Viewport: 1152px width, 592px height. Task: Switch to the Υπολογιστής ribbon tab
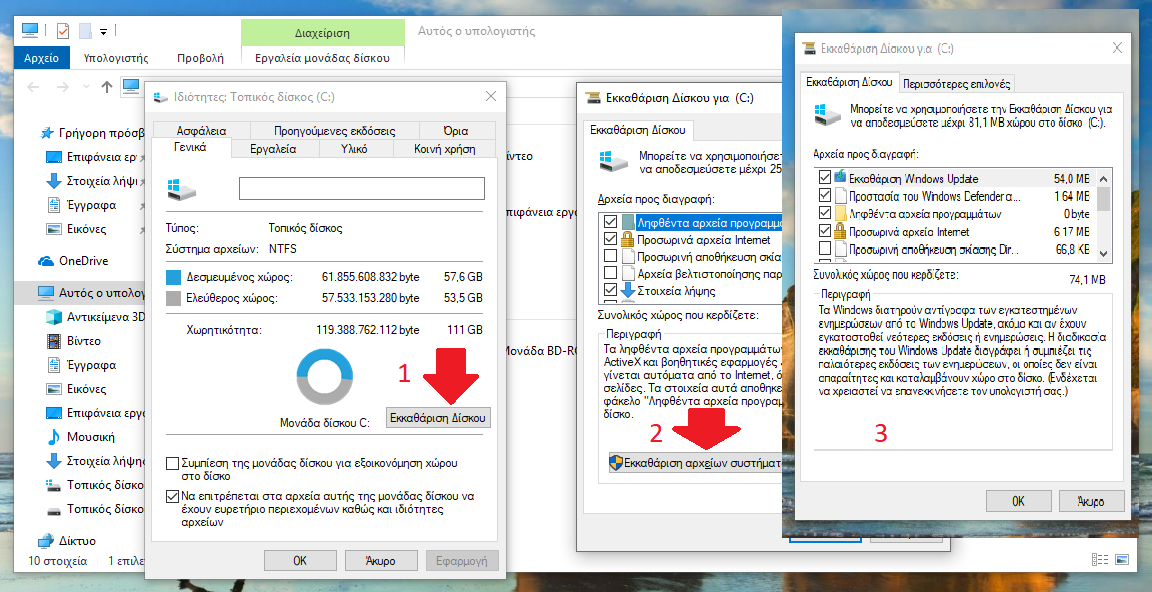pyautogui.click(x=116, y=57)
